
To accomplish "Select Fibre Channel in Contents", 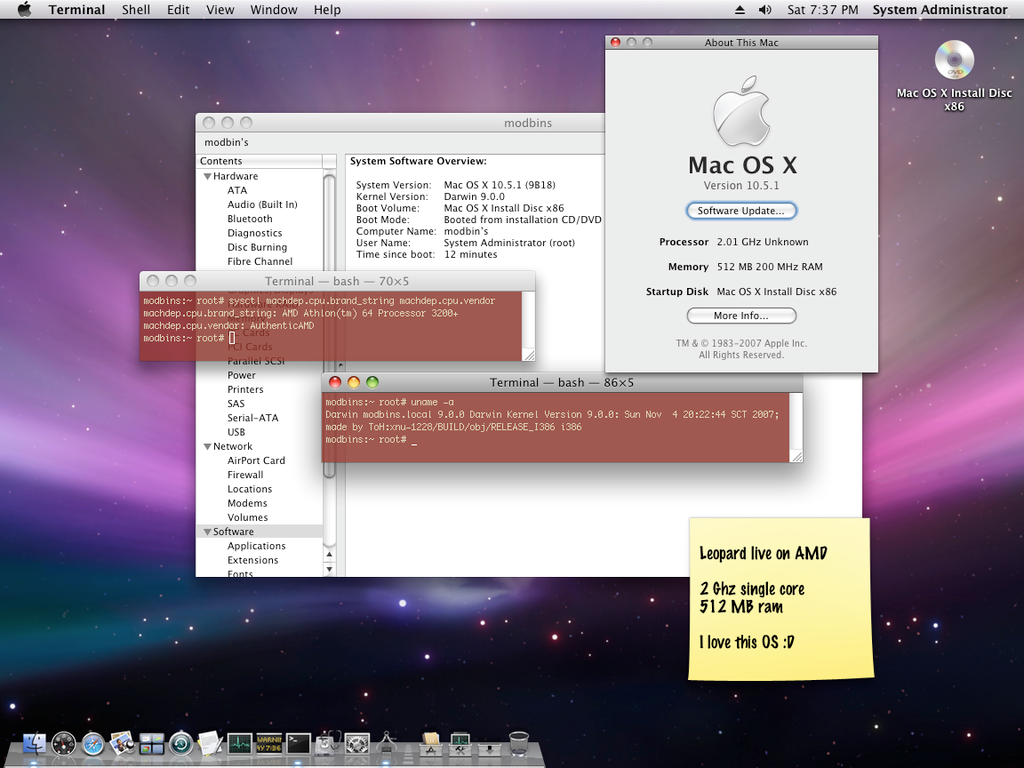I will click(260, 262).
